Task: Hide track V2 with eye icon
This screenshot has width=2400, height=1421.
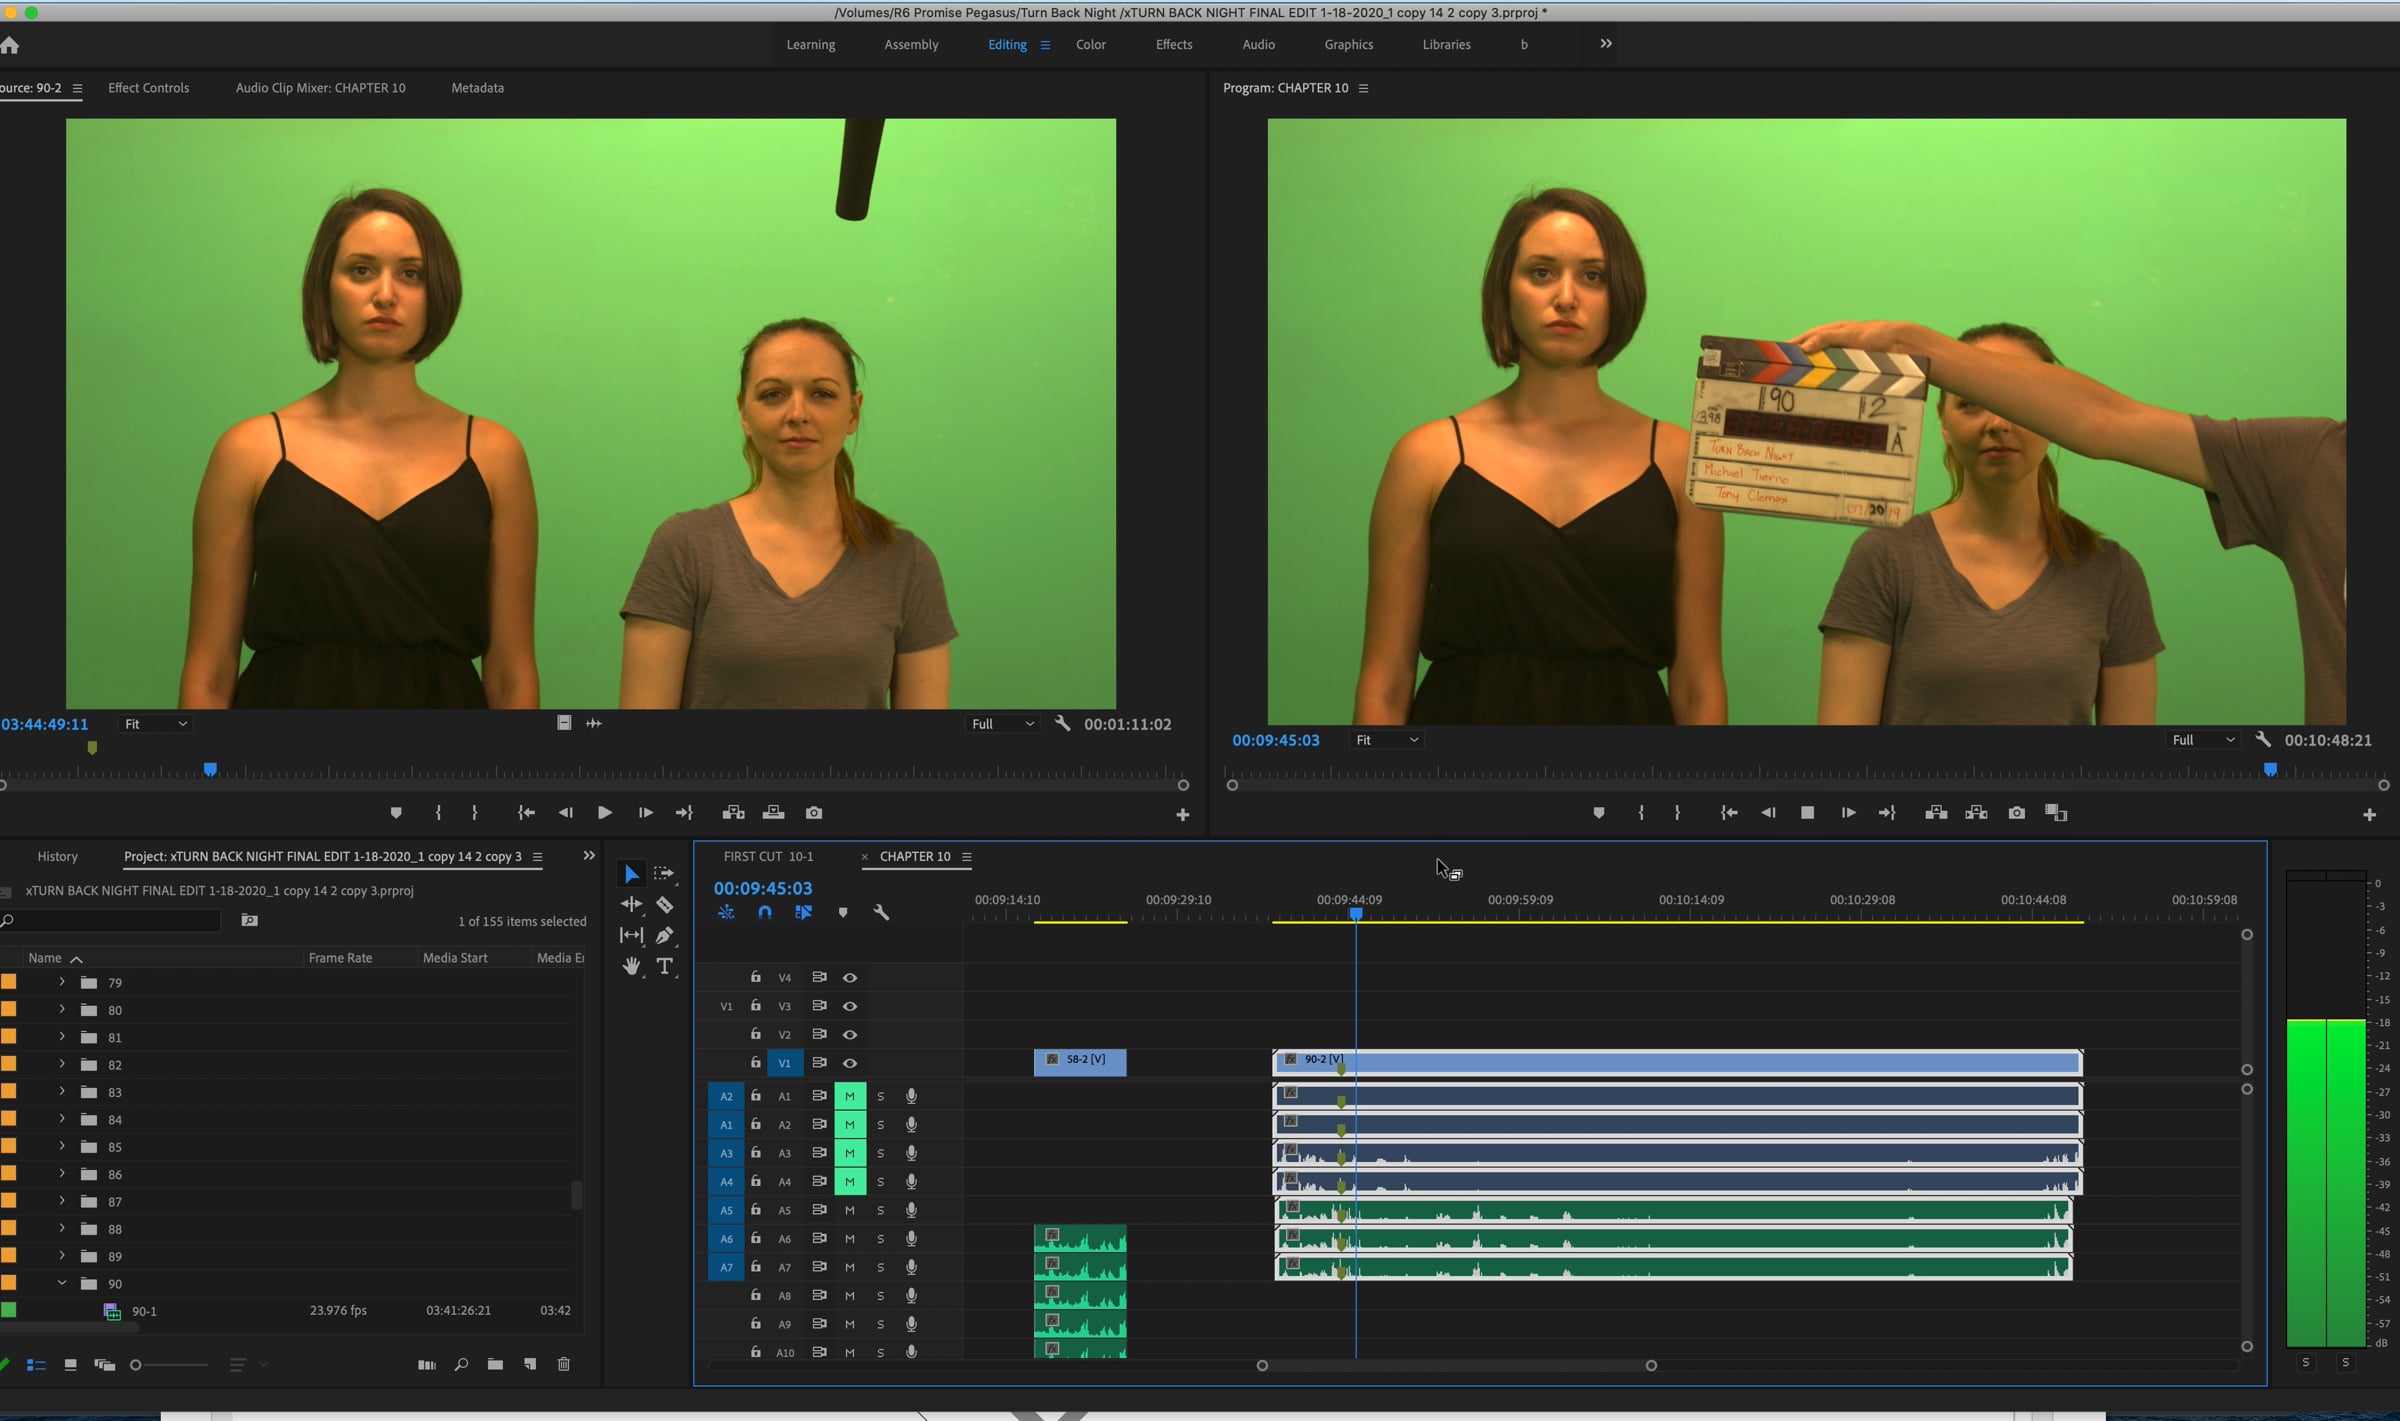Action: [x=850, y=1034]
